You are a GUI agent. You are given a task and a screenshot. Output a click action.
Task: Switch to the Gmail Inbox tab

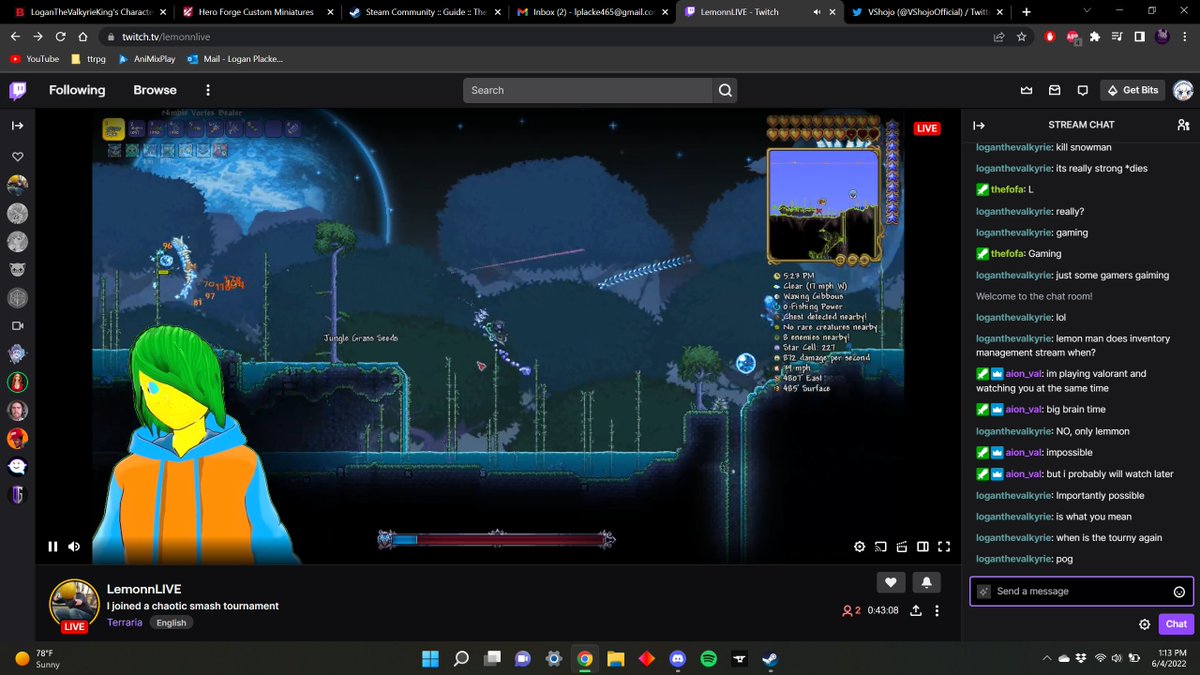592,12
